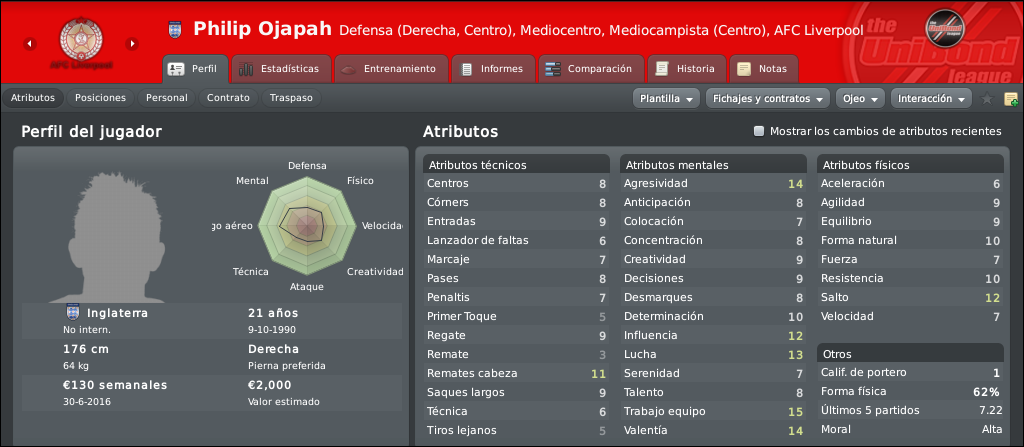1024x447 pixels.
Task: Click the previous player arrow icon
Action: pyautogui.click(x=29, y=44)
